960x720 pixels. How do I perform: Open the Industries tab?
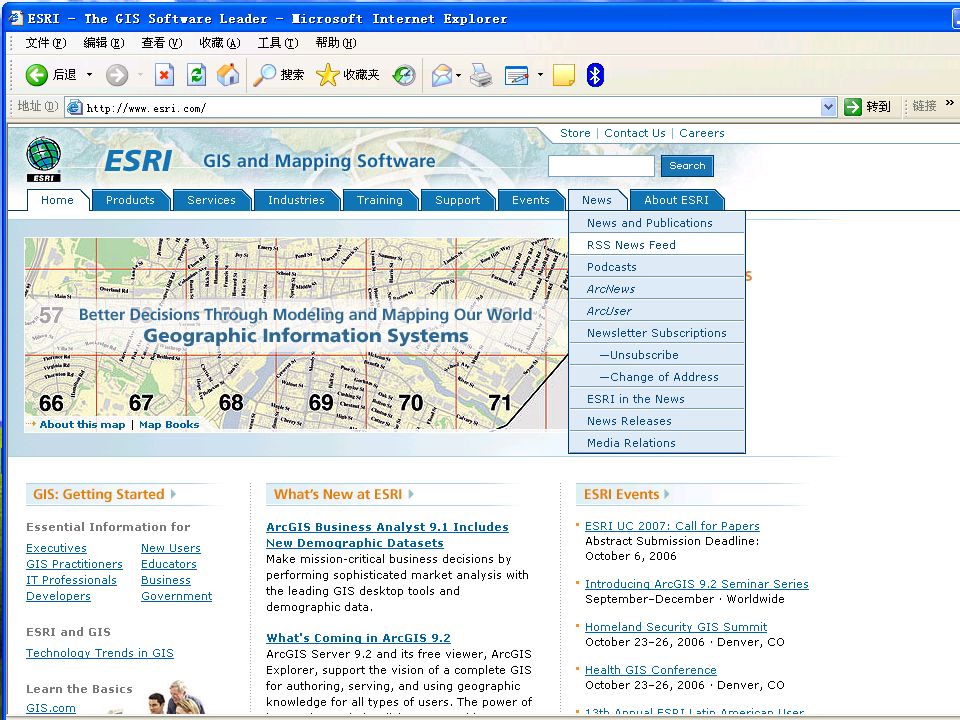tap(296, 200)
